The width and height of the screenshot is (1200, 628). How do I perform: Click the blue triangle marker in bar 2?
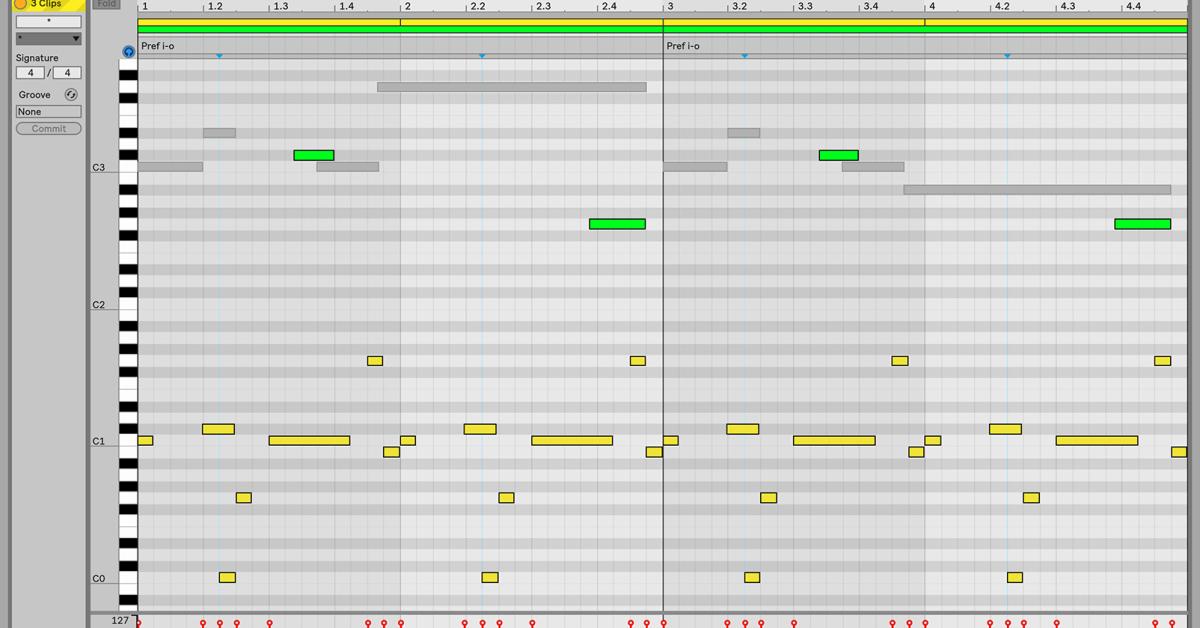pos(482,56)
